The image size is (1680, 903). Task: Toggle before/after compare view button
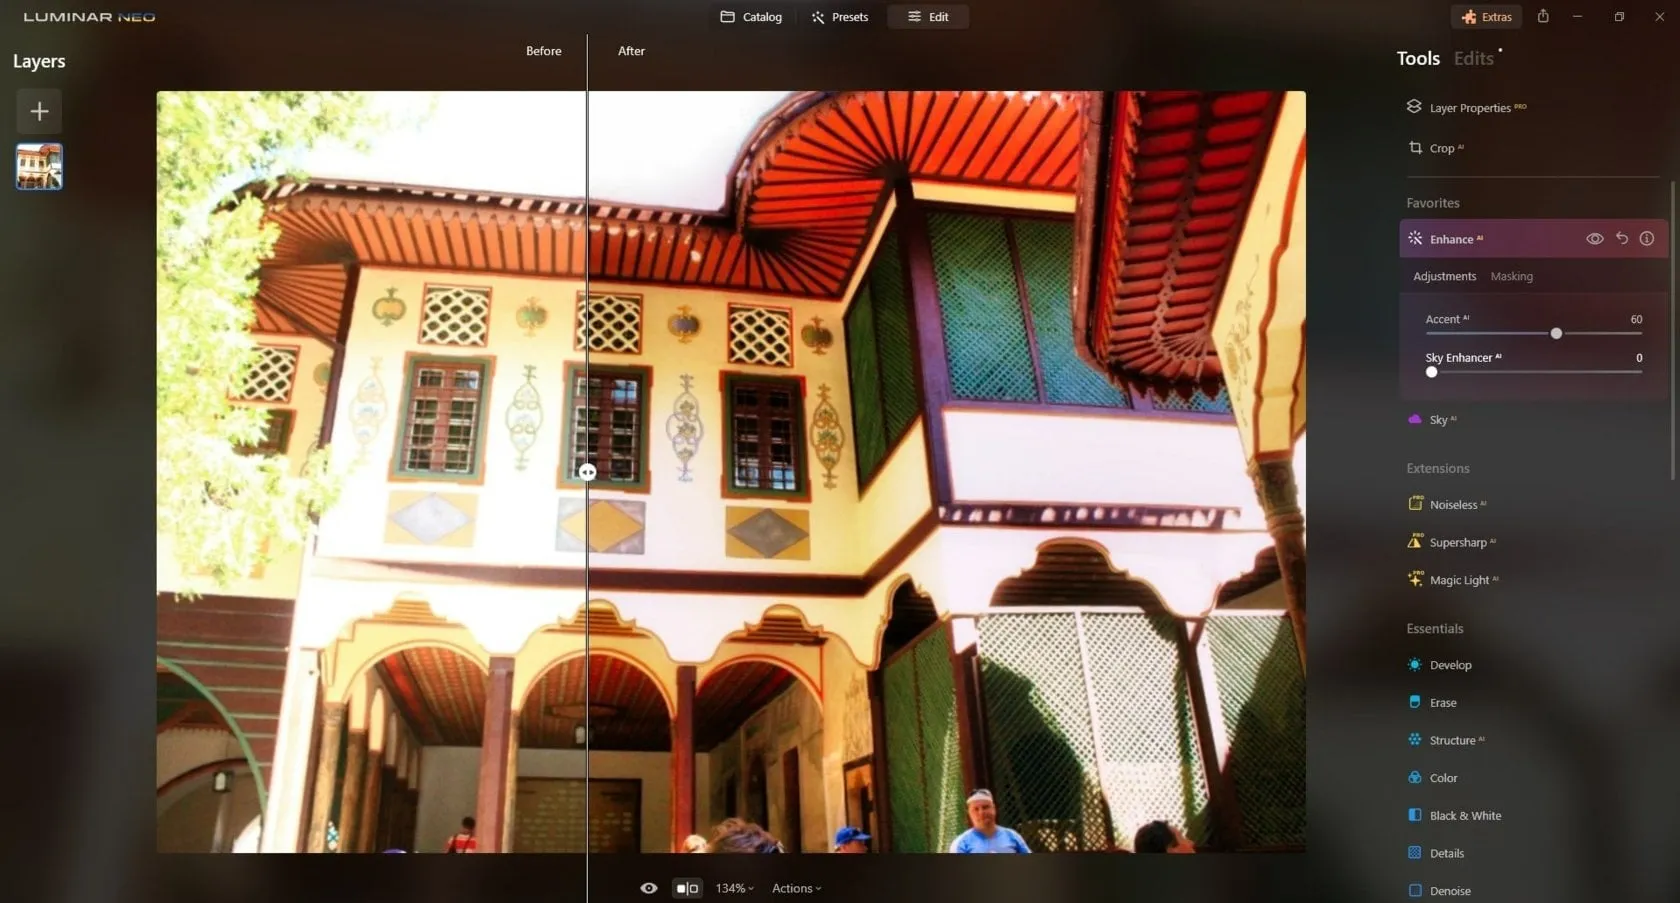pyautogui.click(x=687, y=888)
